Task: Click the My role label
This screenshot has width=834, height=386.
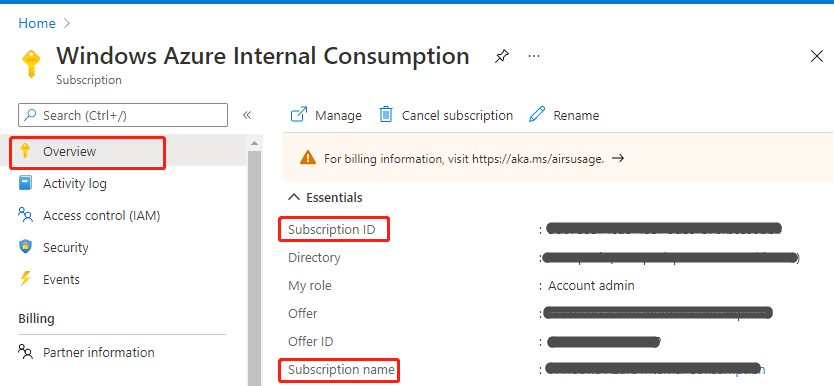Action: pos(310,286)
